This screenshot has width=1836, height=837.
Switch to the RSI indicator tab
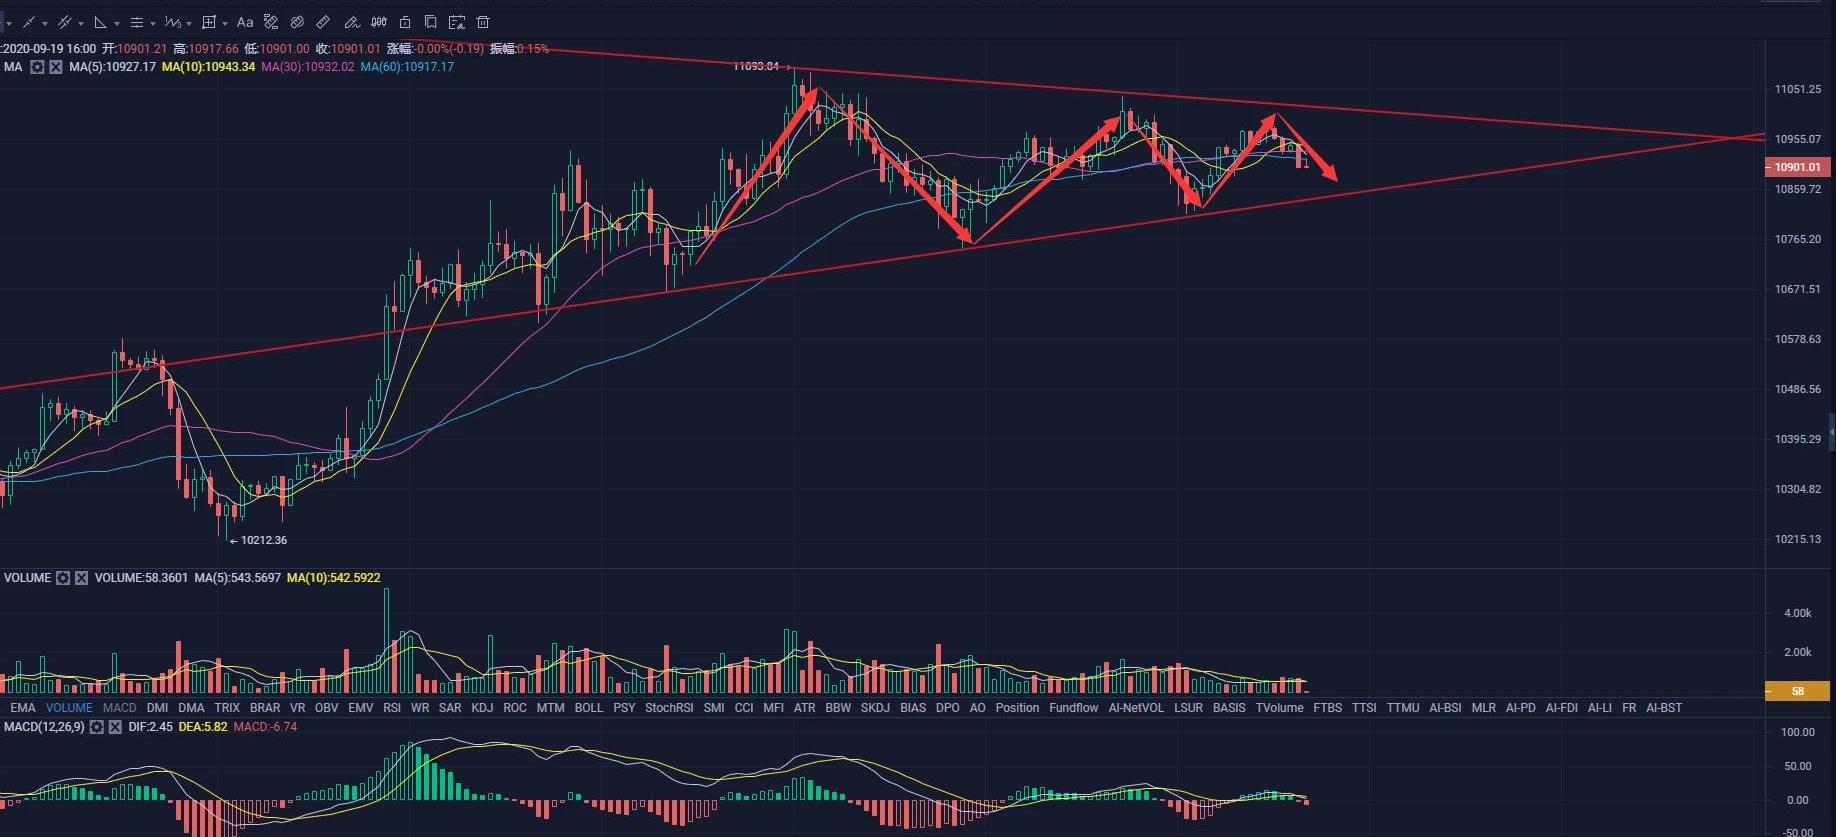coord(392,708)
